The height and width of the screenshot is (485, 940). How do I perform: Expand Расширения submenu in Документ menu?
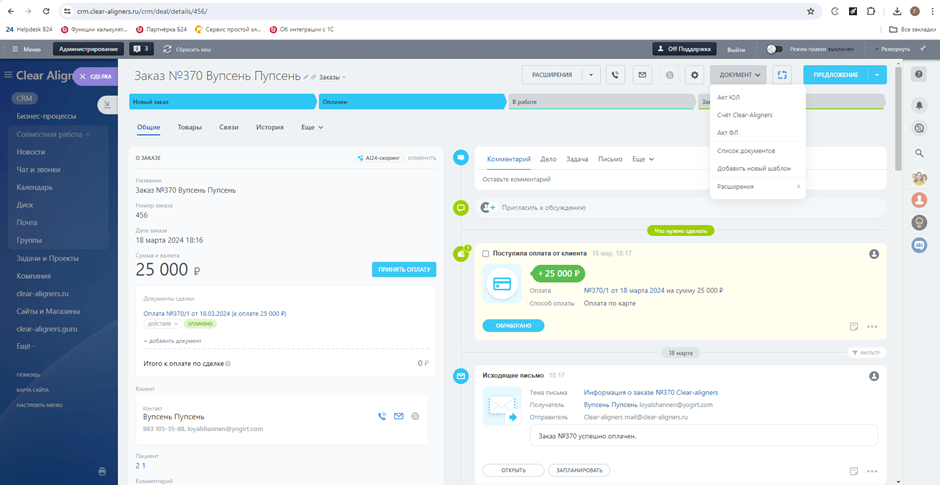point(758,186)
